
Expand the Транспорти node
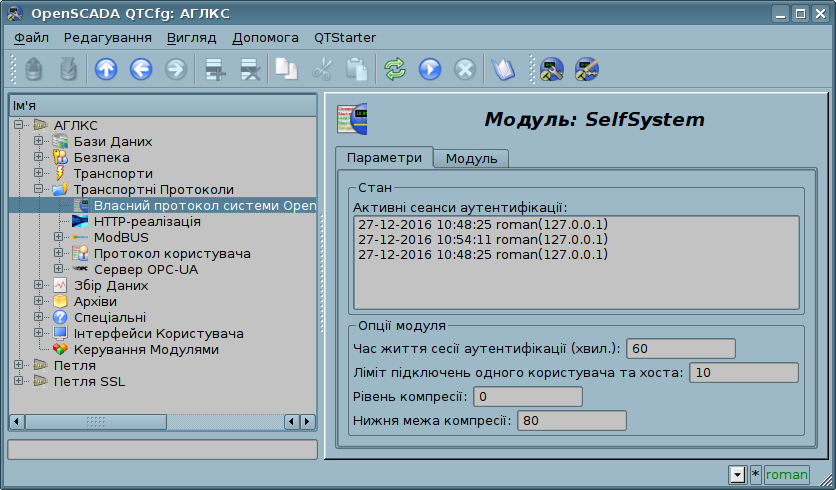(x=38, y=173)
